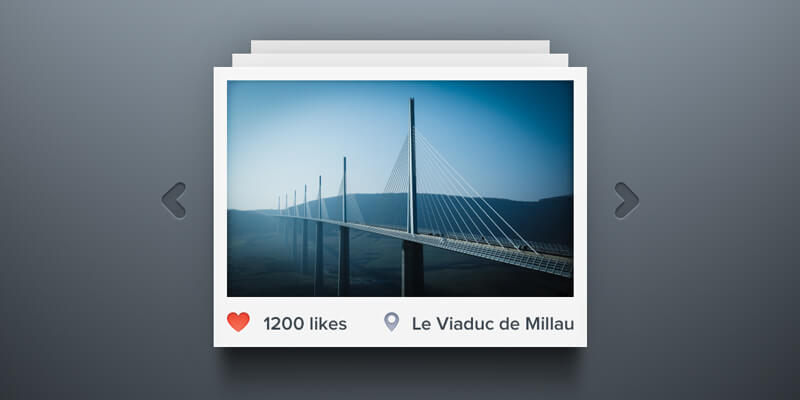Select the rearmost card at top of stack
This screenshot has width=800, height=400.
coord(400,46)
